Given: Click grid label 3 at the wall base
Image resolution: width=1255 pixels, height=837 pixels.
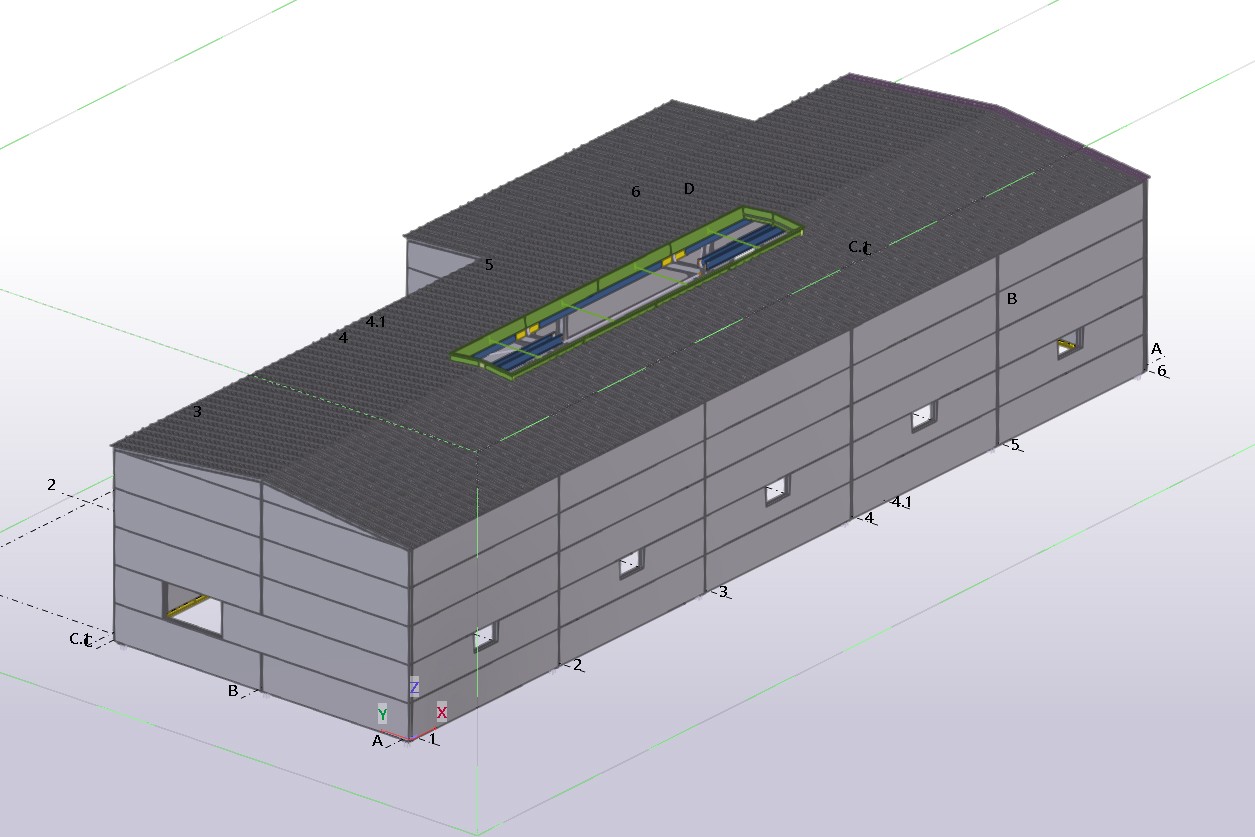Looking at the screenshot, I should 723,592.
